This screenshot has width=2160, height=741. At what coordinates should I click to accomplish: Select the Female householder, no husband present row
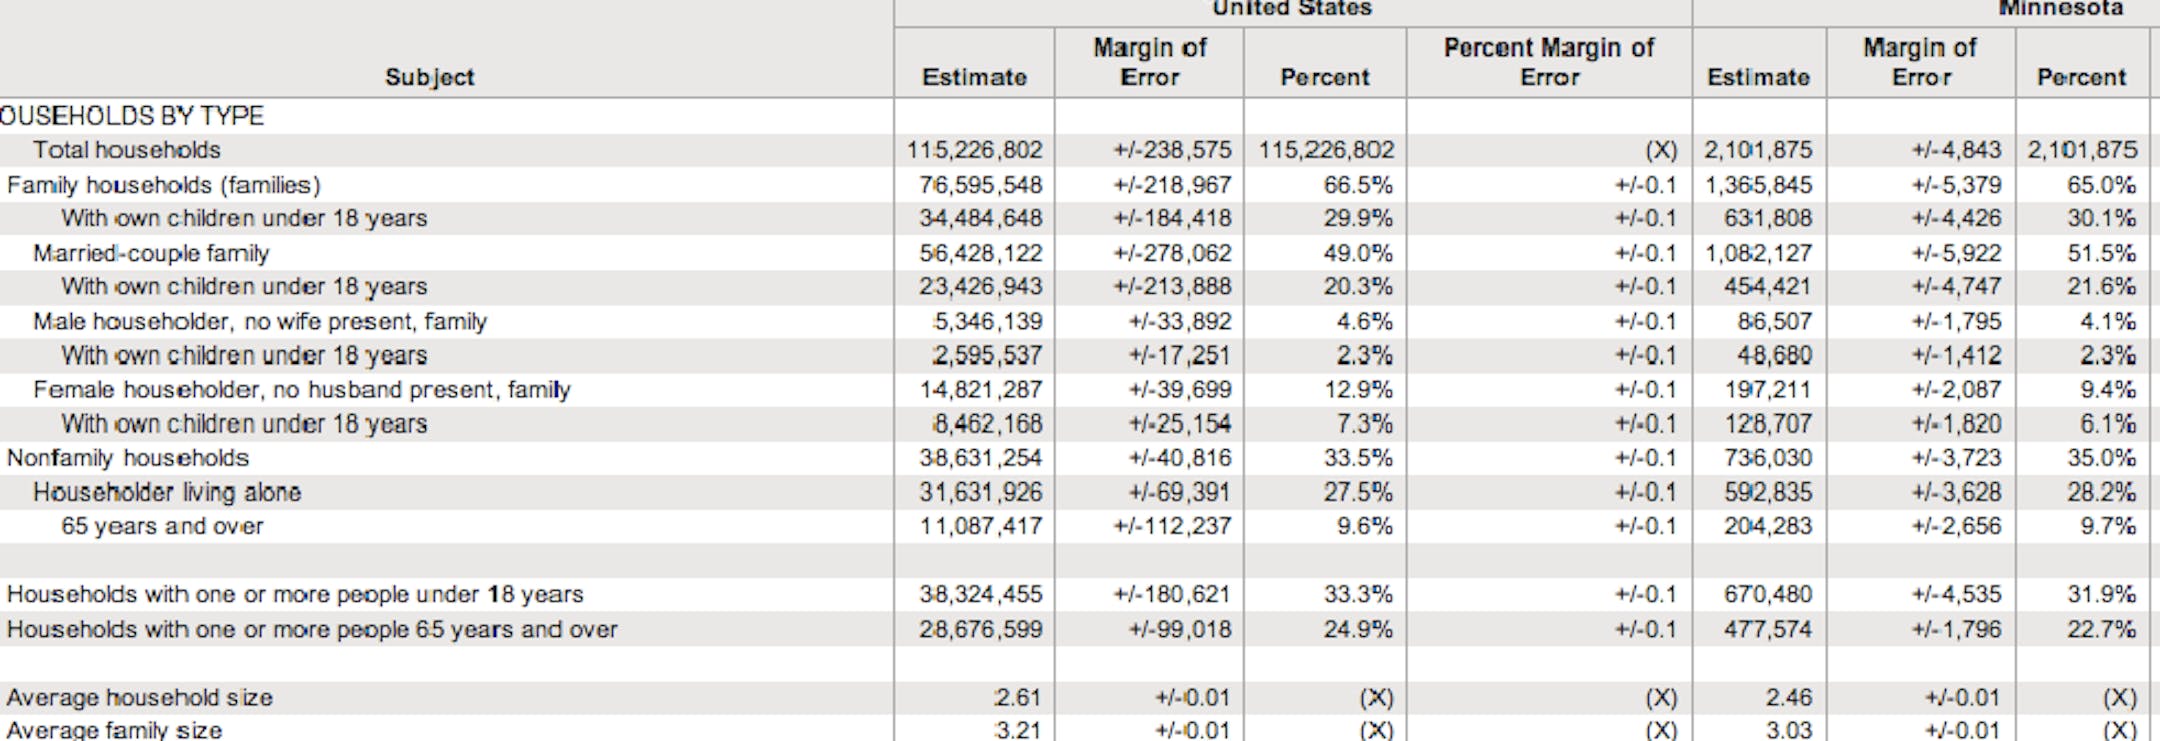301,389
